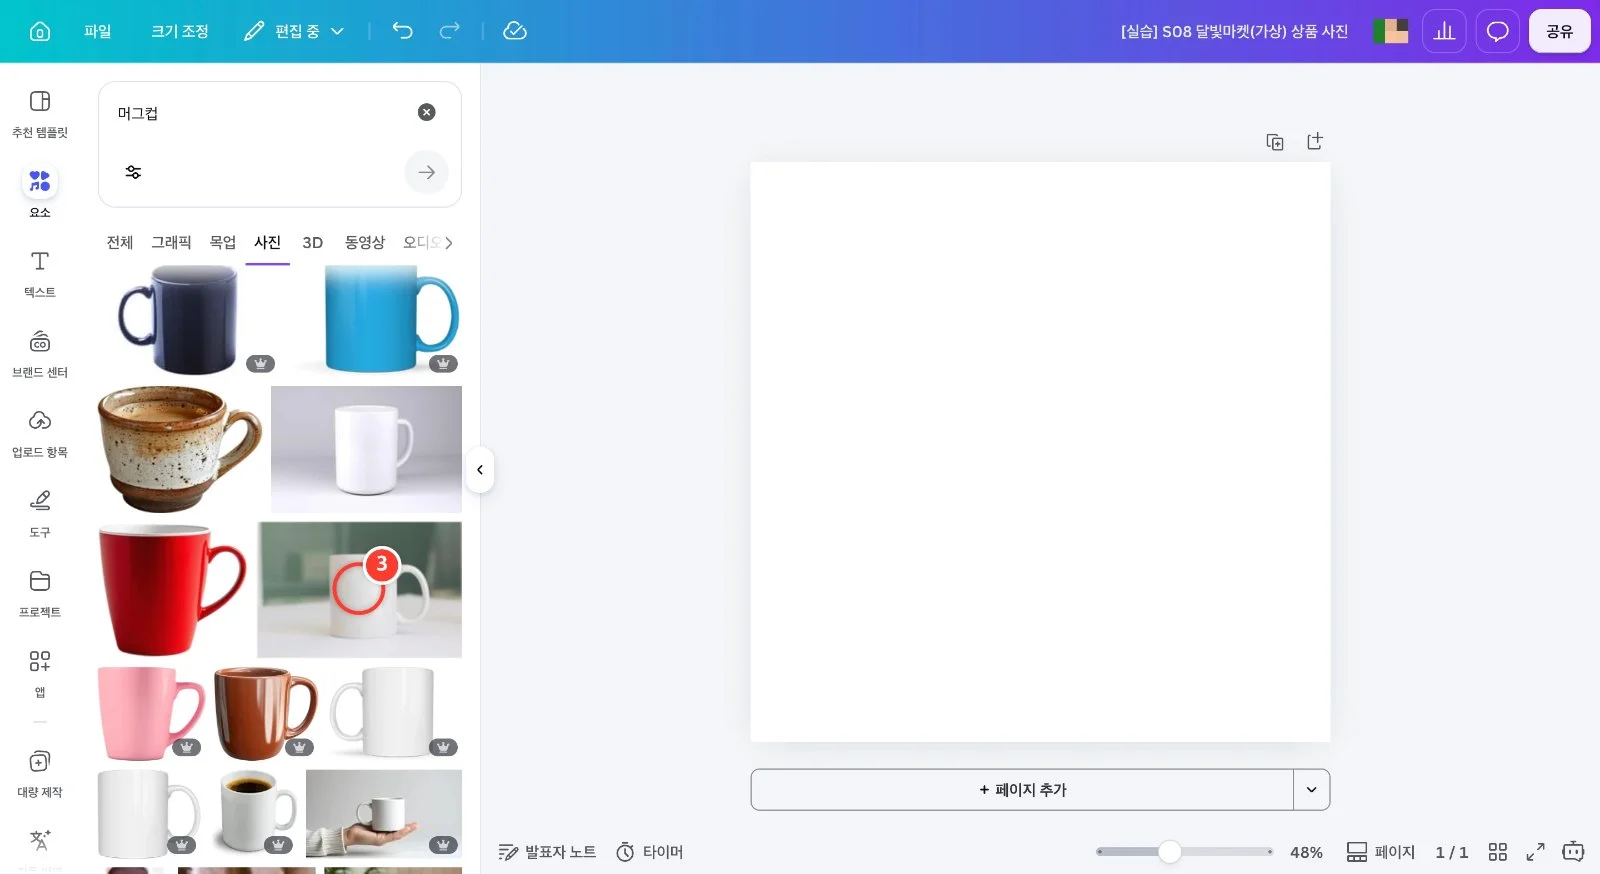1600x874 pixels.
Task: Open the 브랜드 센터 sidebar panel
Action: [40, 354]
